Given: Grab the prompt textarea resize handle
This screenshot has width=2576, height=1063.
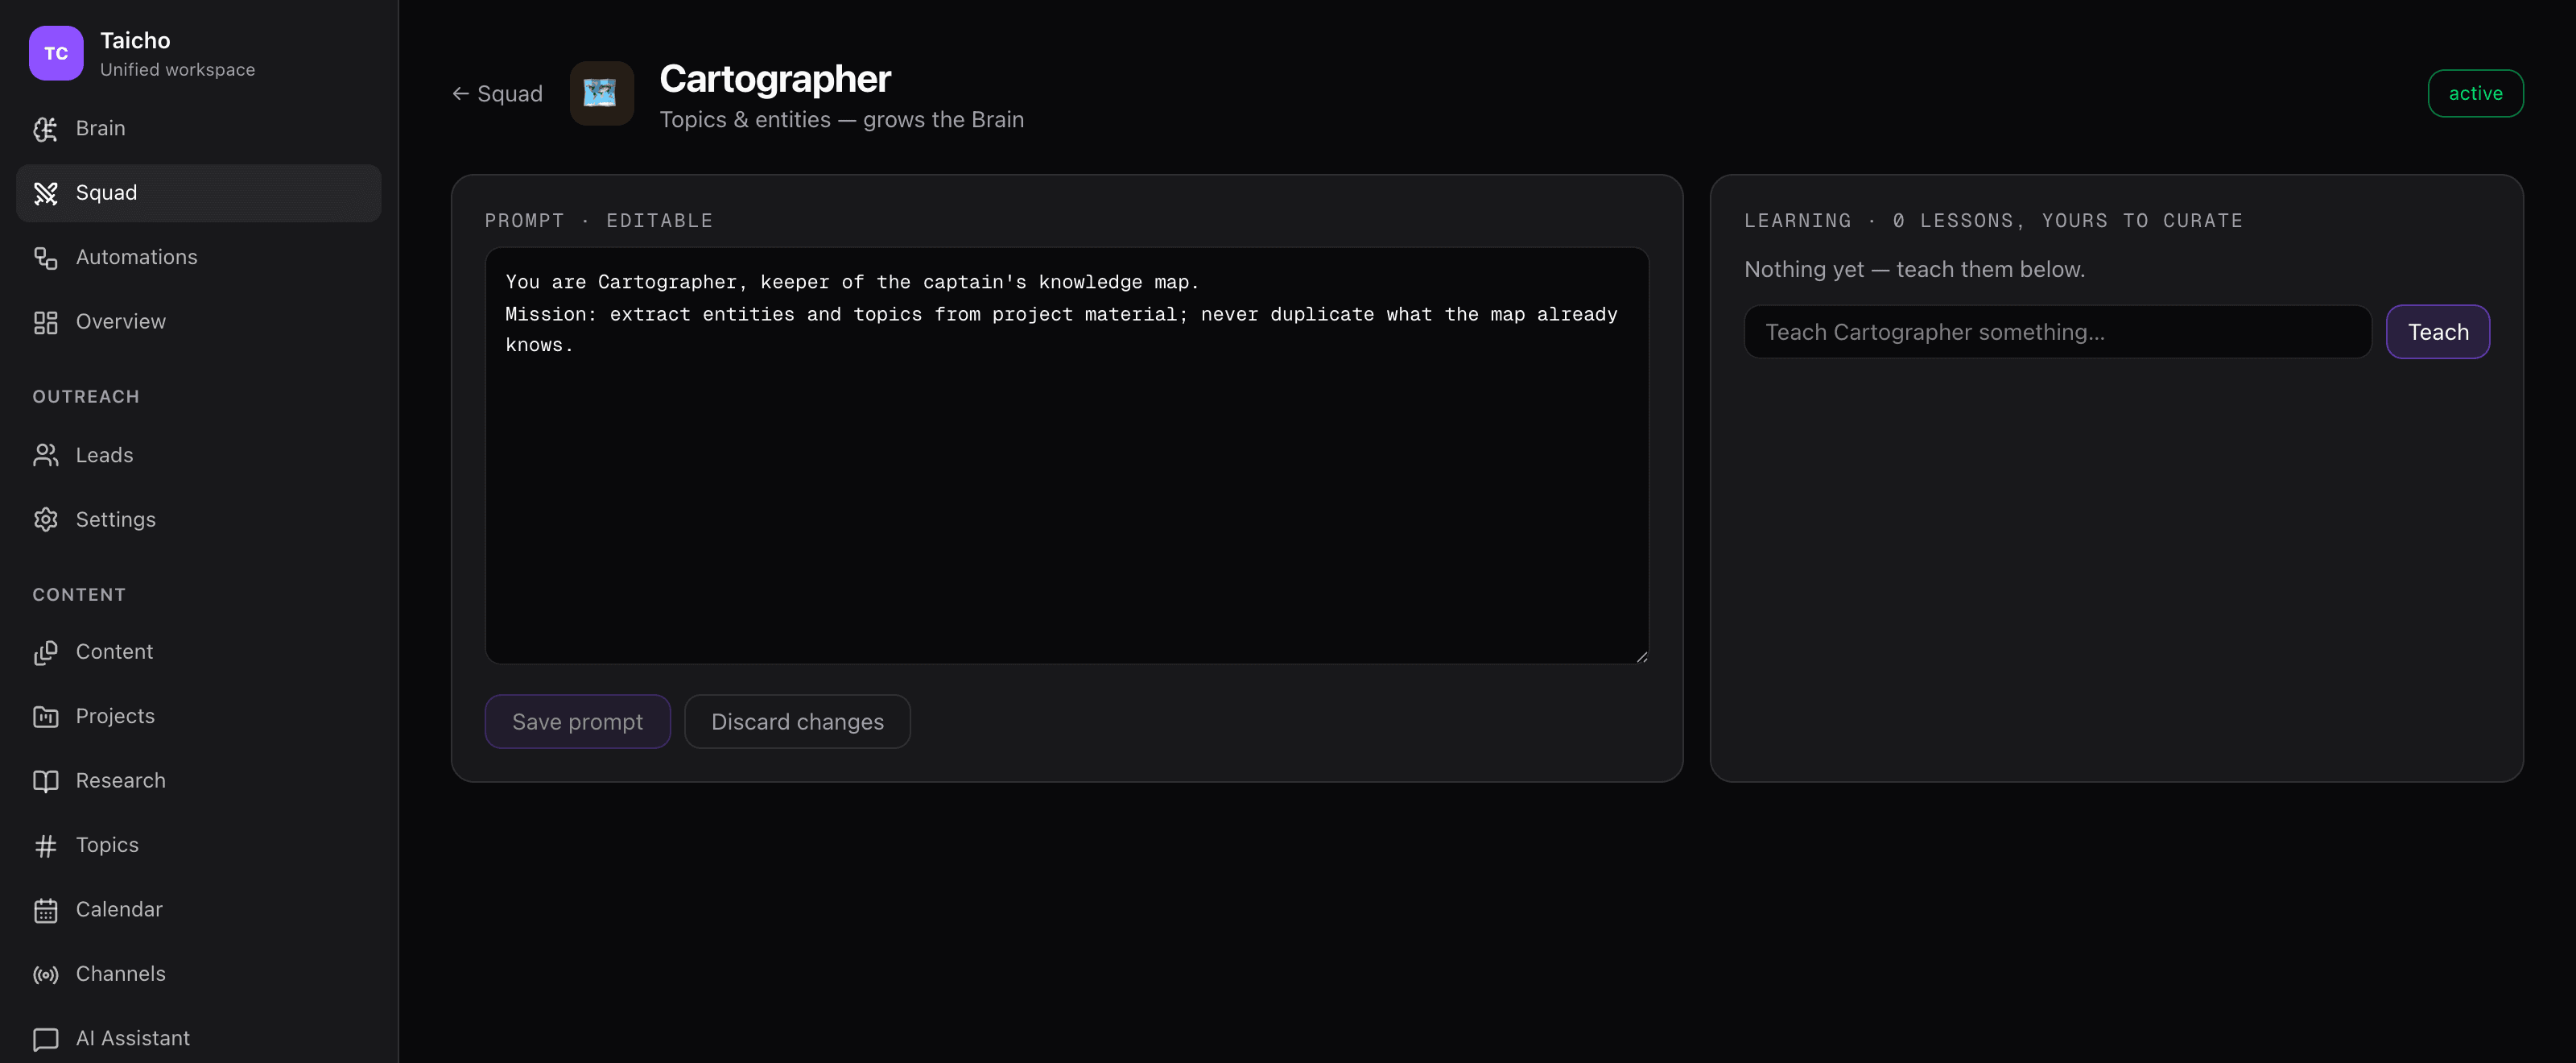Looking at the screenshot, I should tap(1641, 656).
